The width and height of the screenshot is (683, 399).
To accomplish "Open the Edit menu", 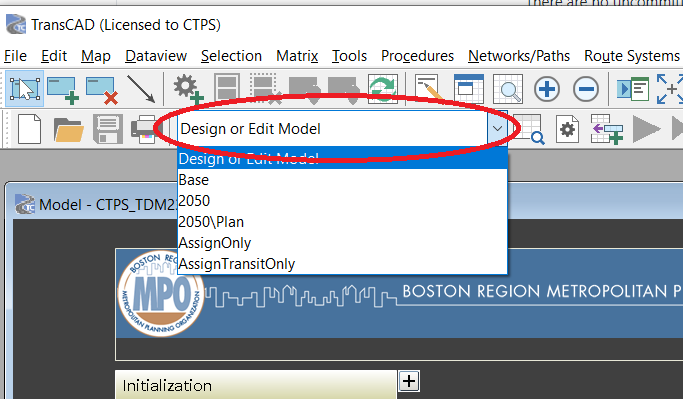I will tap(54, 56).
